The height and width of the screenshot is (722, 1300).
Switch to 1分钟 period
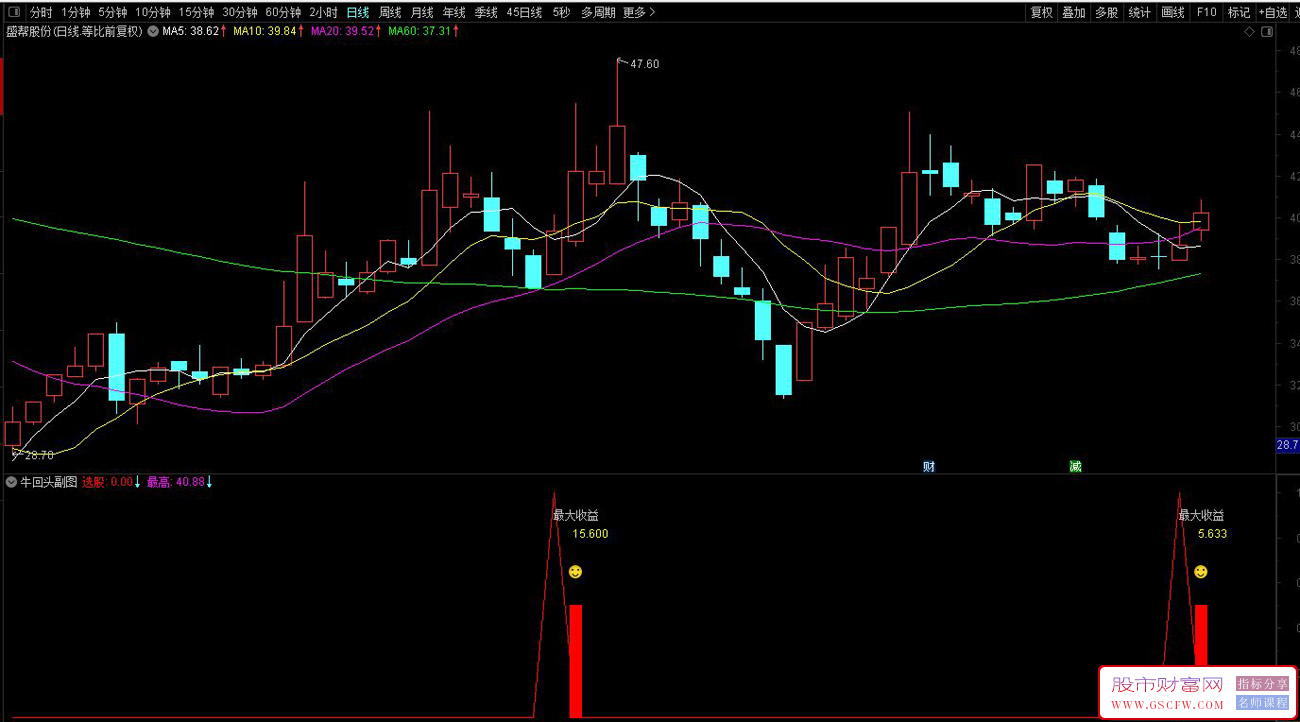[x=75, y=13]
